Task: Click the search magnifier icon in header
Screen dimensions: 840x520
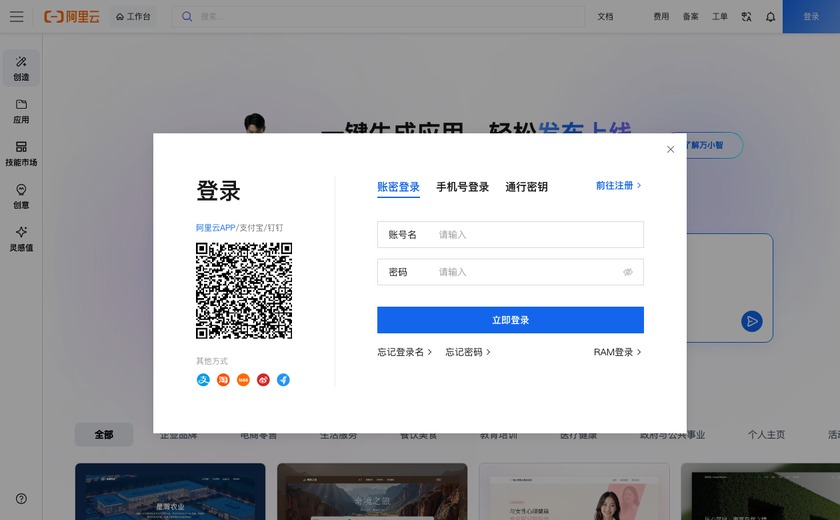Action: tap(187, 17)
